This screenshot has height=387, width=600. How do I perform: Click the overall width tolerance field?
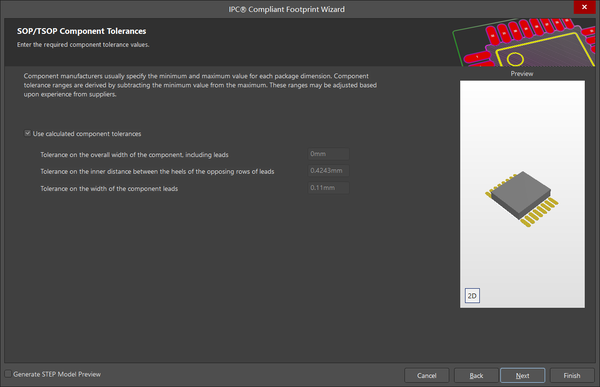[x=328, y=154]
